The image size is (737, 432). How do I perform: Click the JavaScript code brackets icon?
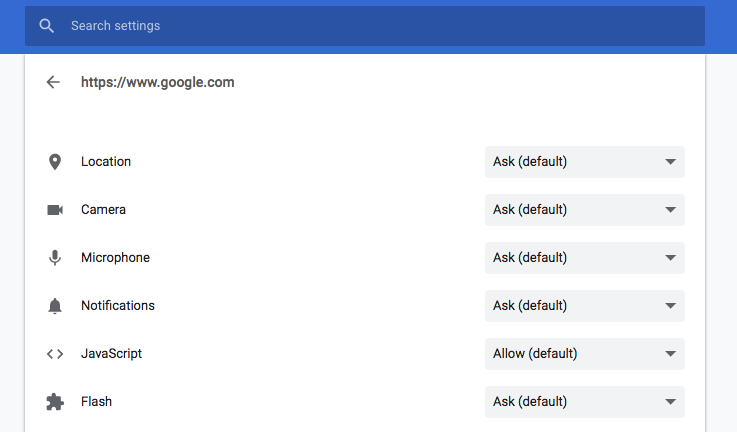click(55, 354)
